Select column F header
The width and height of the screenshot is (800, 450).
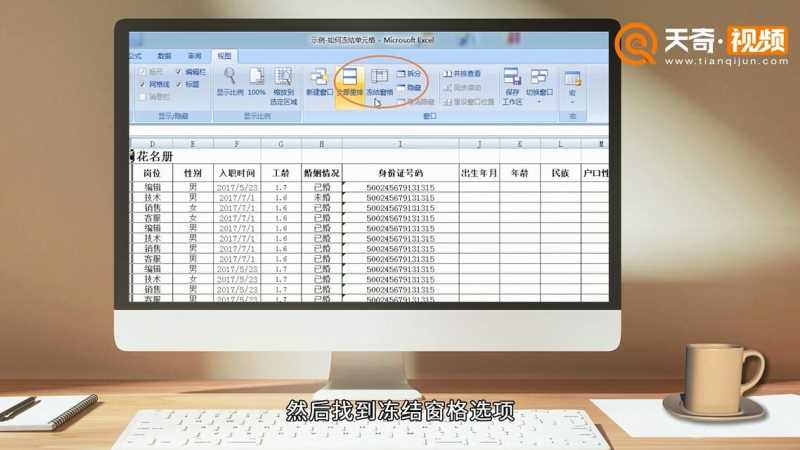(237, 144)
